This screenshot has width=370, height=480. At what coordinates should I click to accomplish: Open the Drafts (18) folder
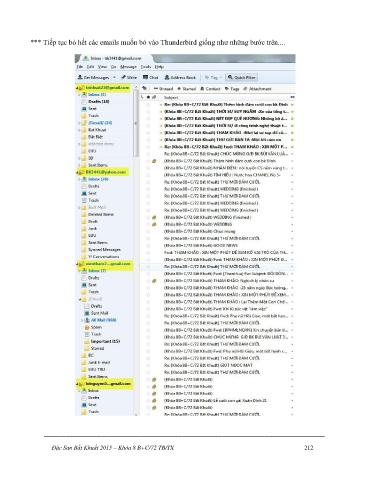pyautogui.click(x=95, y=102)
